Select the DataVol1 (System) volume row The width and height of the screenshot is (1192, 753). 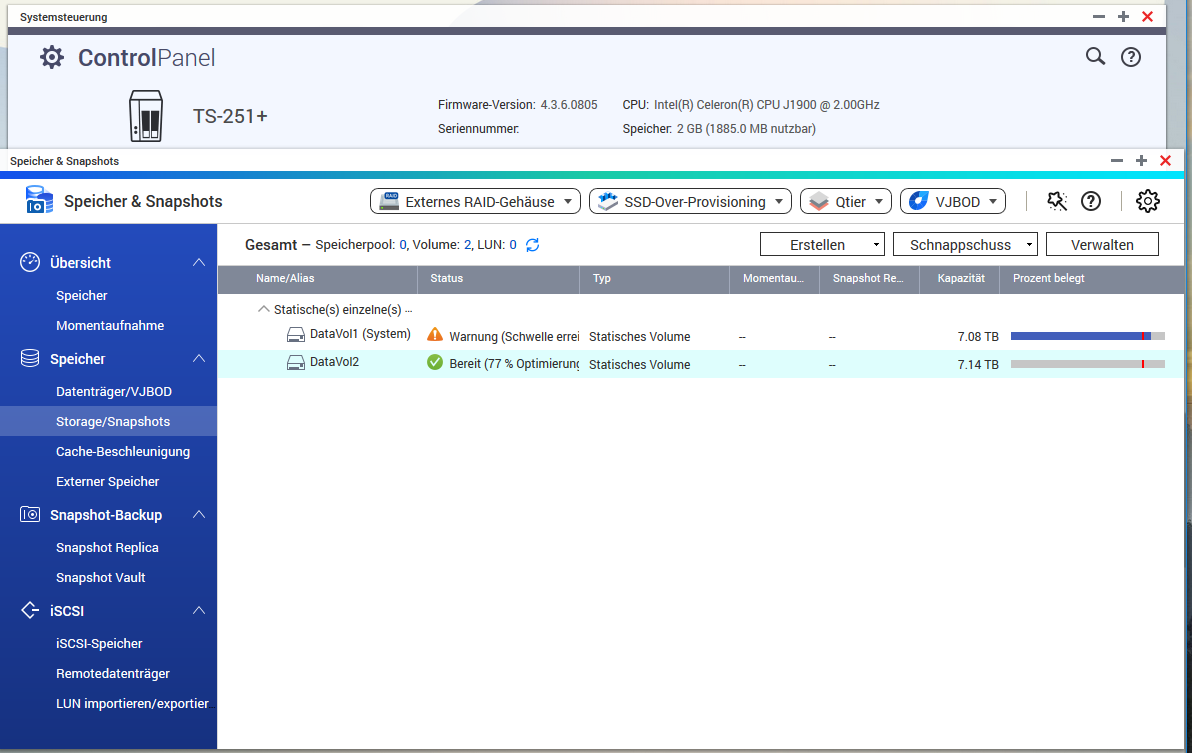click(699, 336)
